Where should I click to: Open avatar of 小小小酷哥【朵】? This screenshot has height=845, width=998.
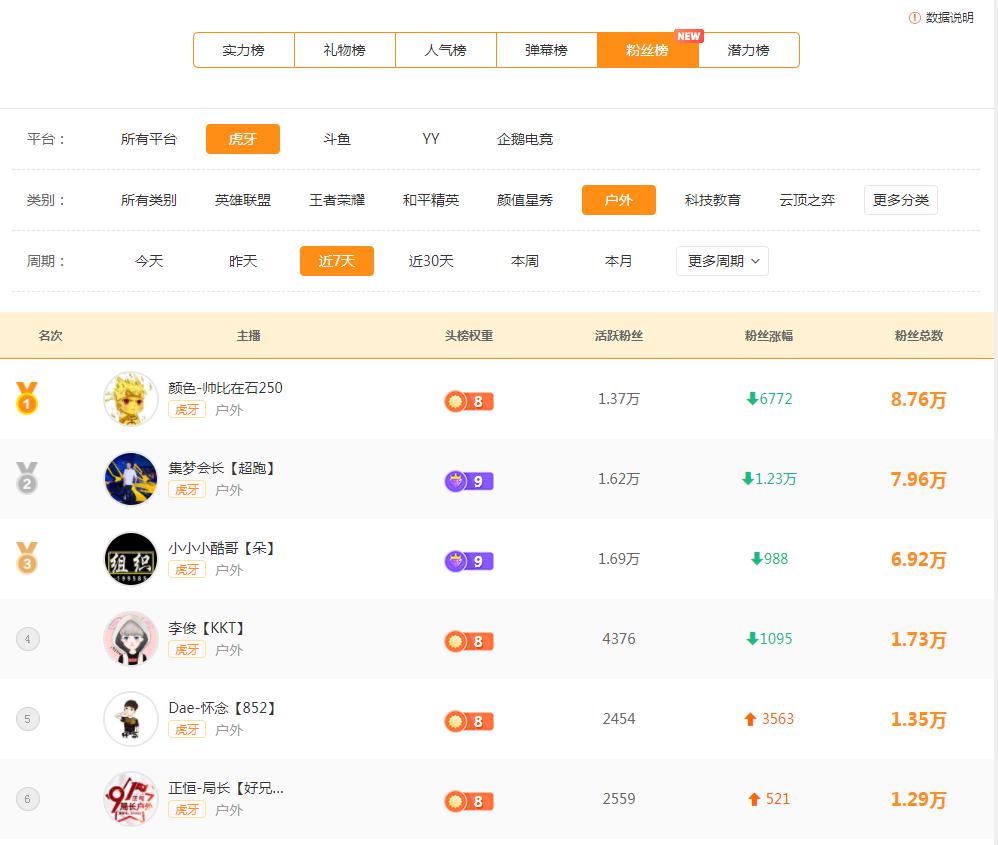(x=130, y=559)
